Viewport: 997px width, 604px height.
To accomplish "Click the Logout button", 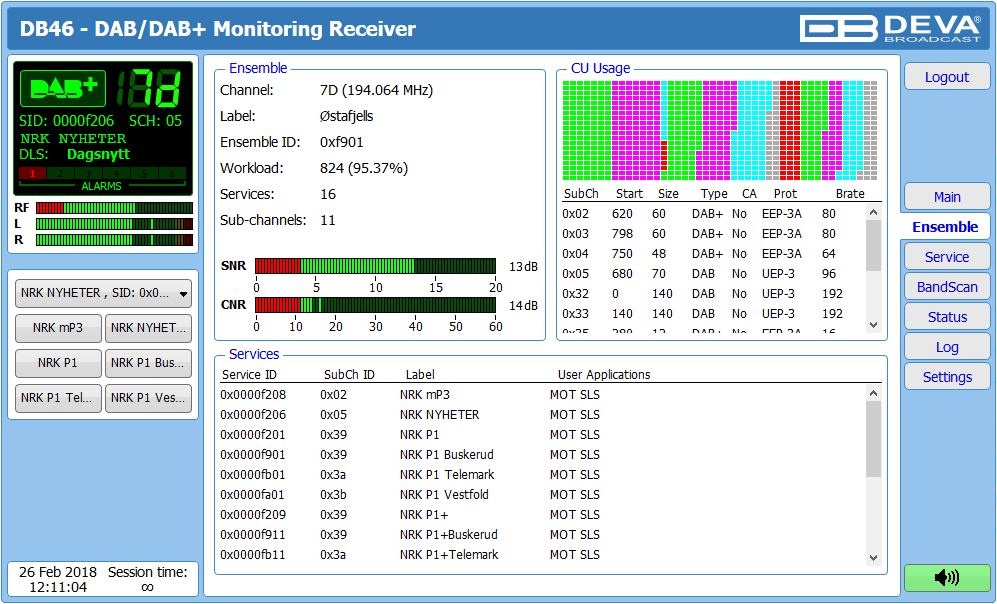I will tap(947, 77).
